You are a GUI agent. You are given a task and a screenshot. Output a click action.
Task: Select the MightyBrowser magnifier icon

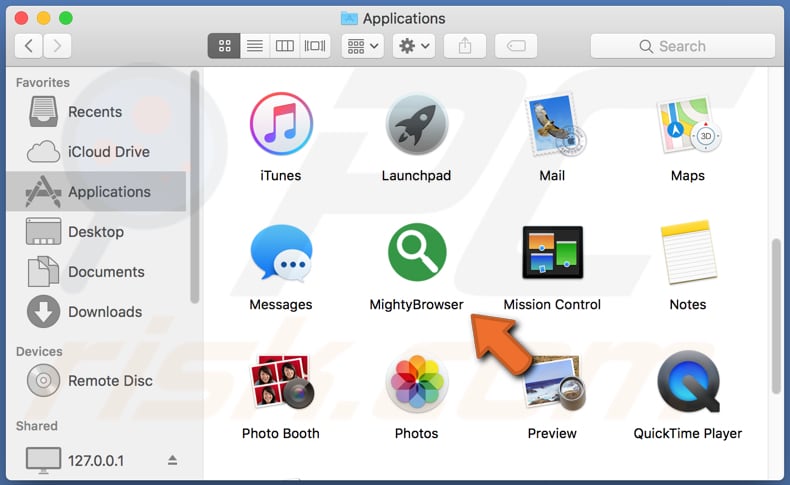[x=417, y=252]
